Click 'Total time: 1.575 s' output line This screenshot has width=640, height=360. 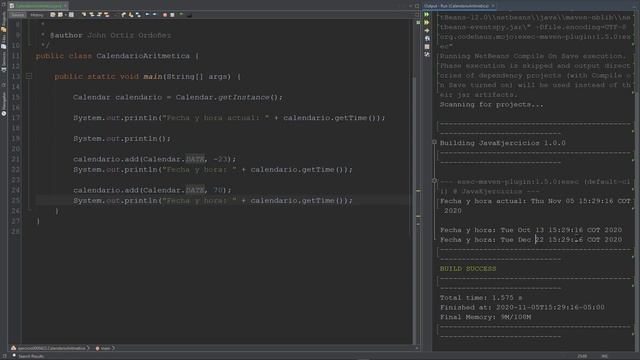pyautogui.click(x=481, y=298)
